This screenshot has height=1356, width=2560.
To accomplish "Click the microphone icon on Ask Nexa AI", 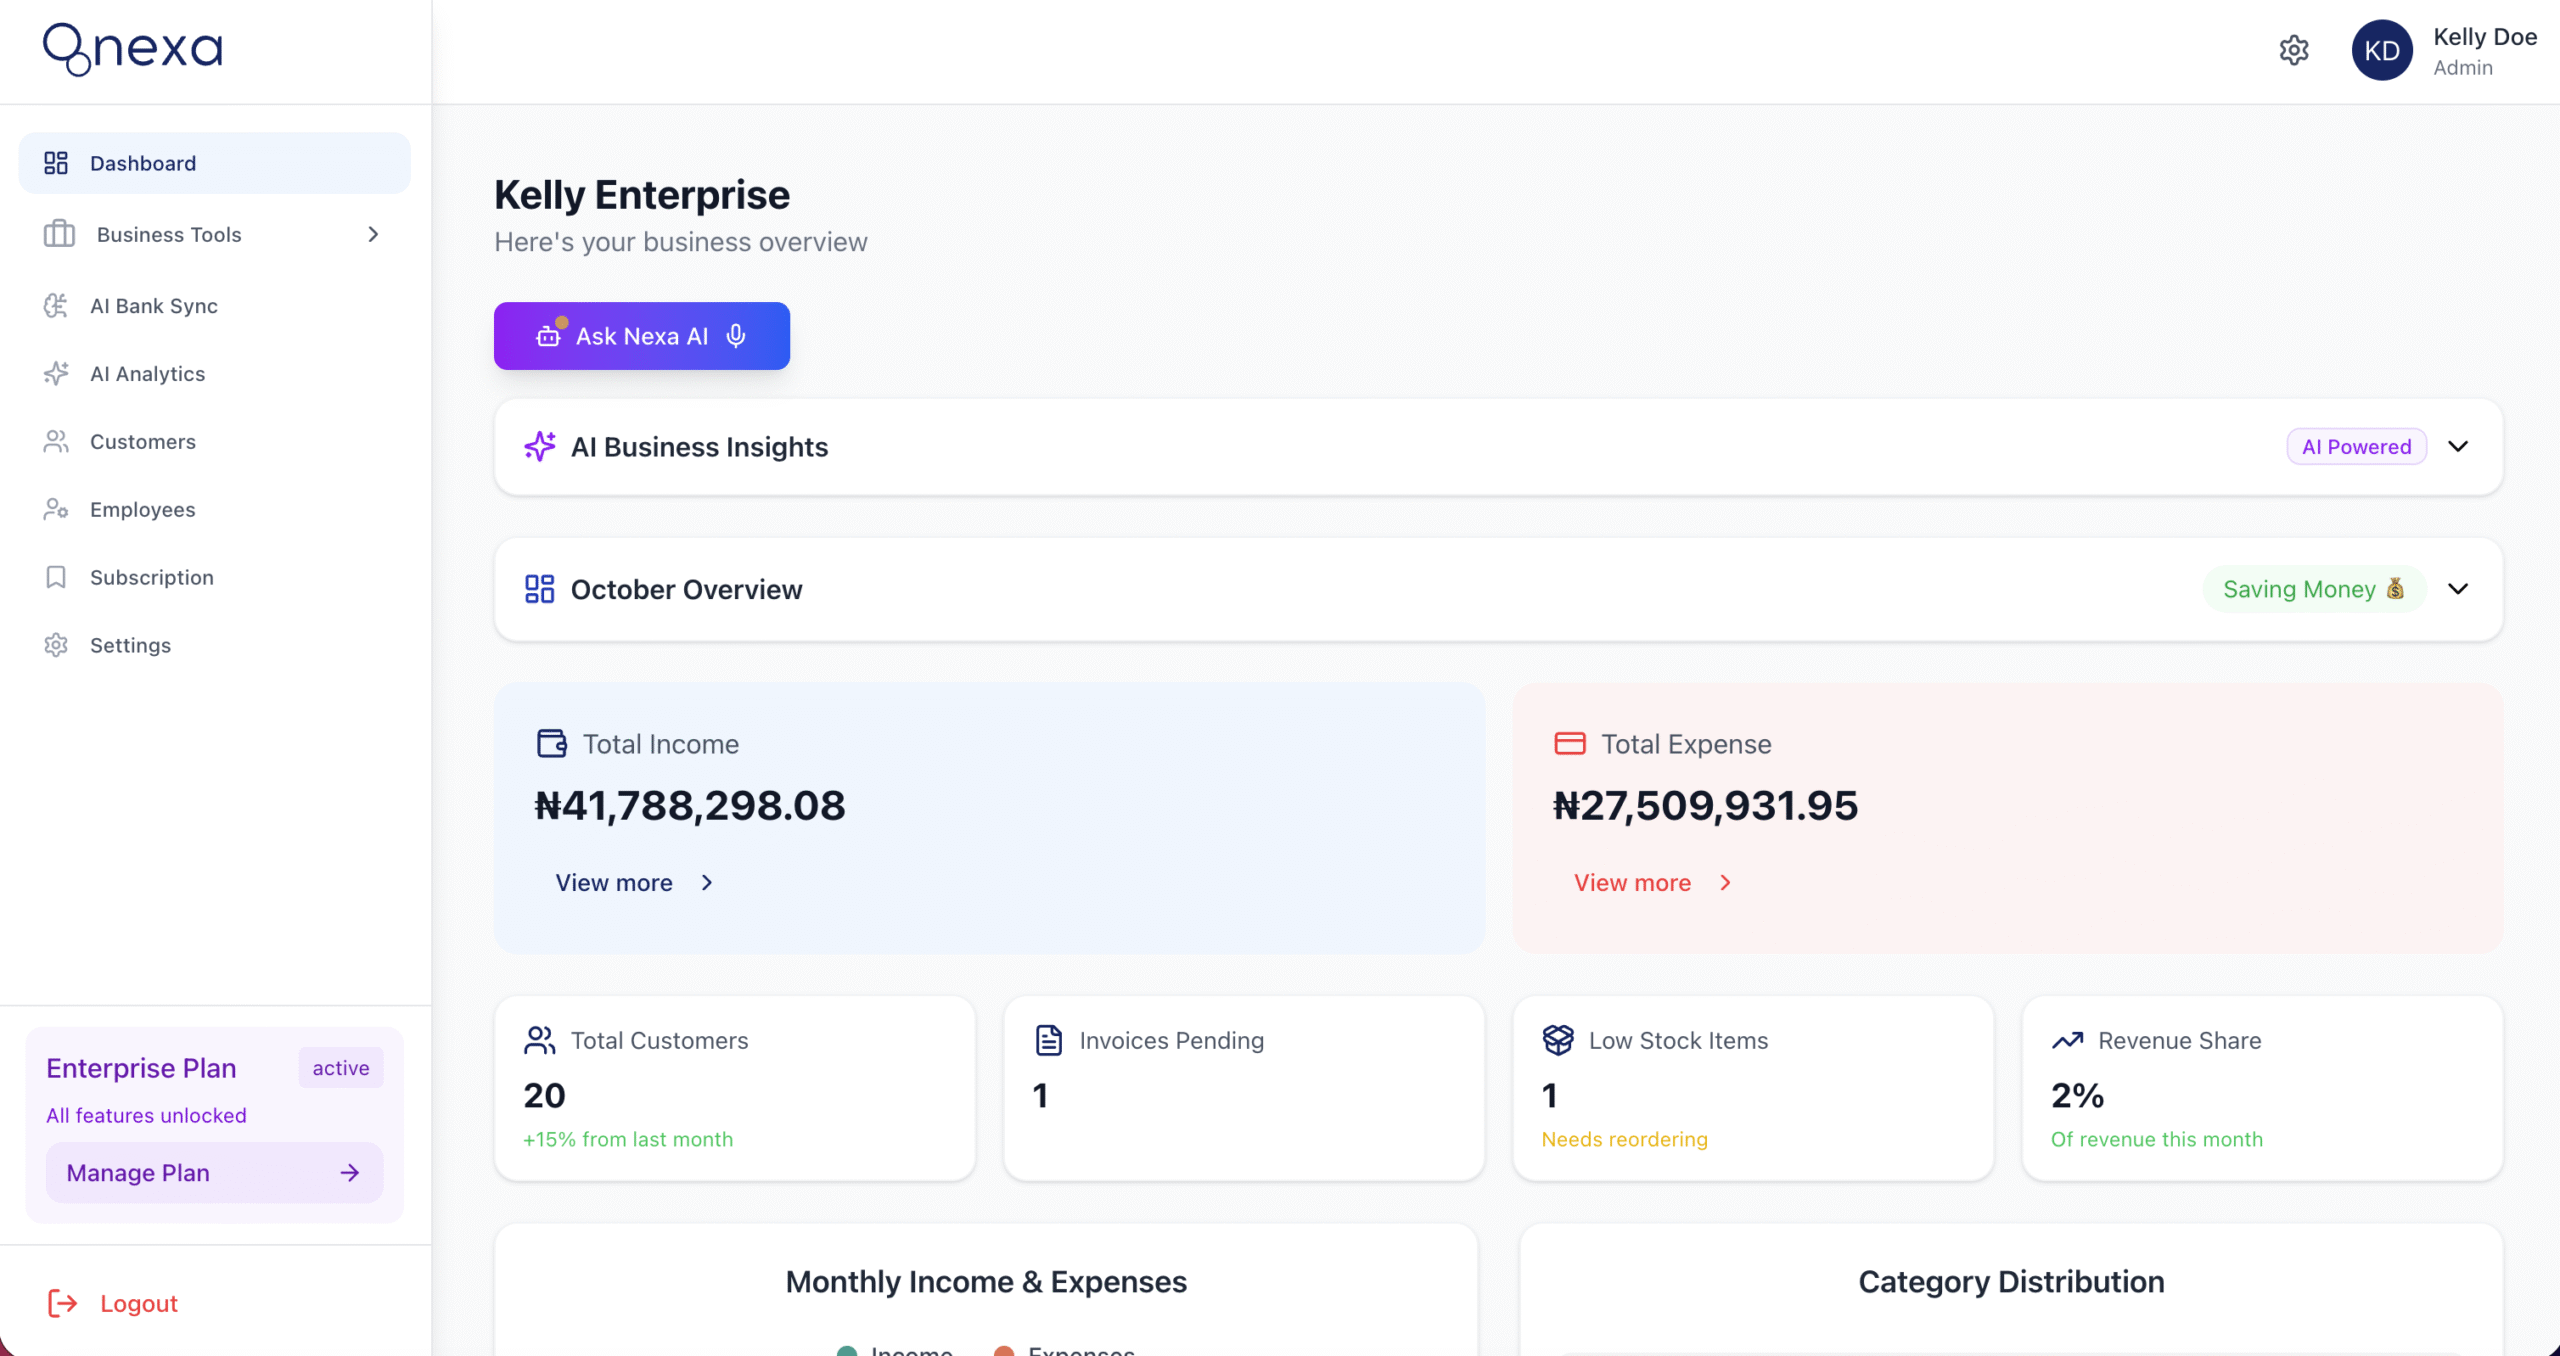I will click(736, 336).
